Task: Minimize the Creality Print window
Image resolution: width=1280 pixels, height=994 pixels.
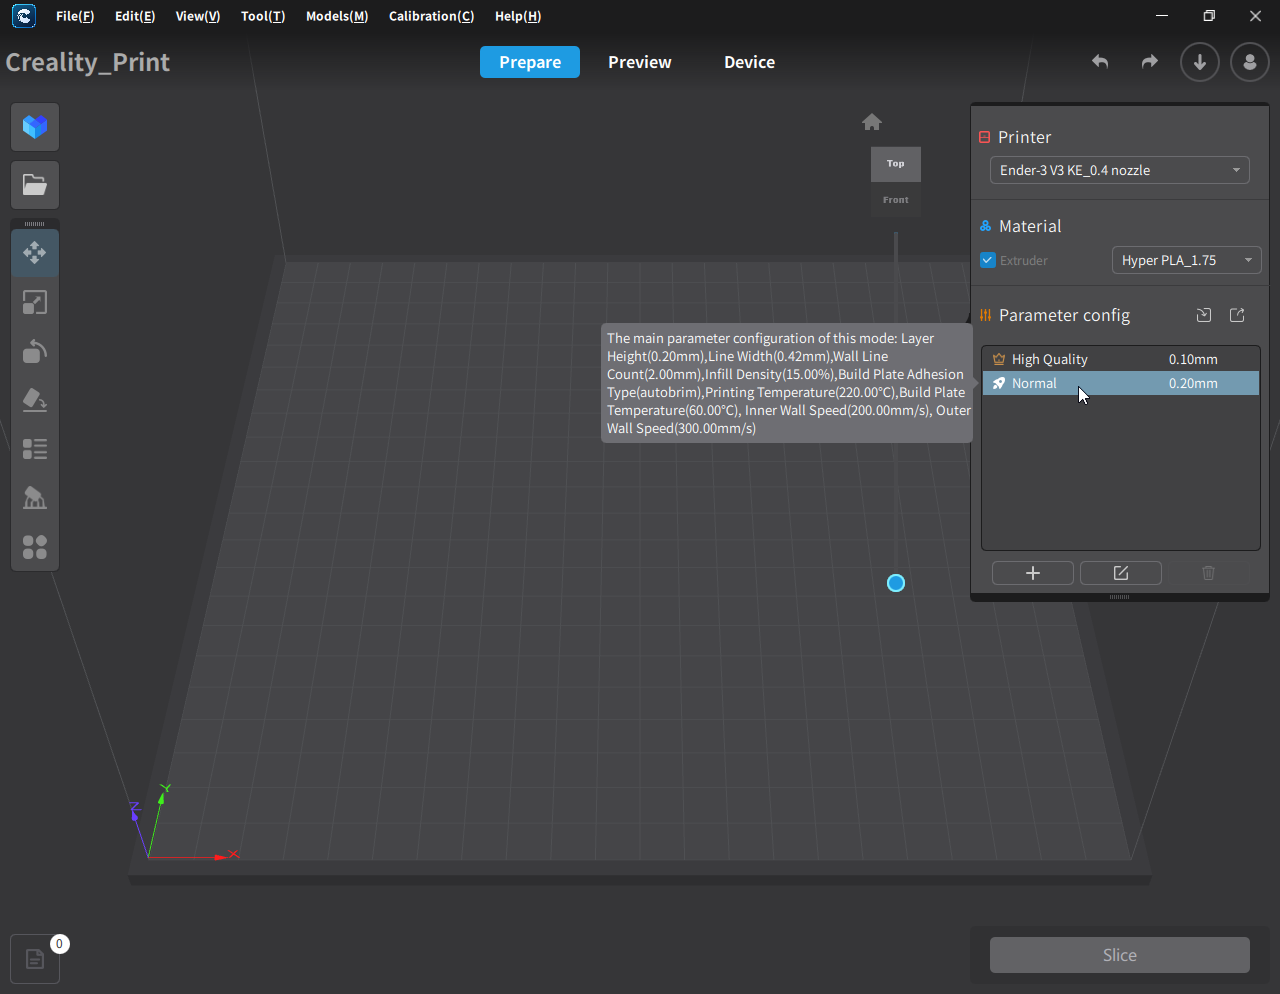Action: click(1162, 16)
